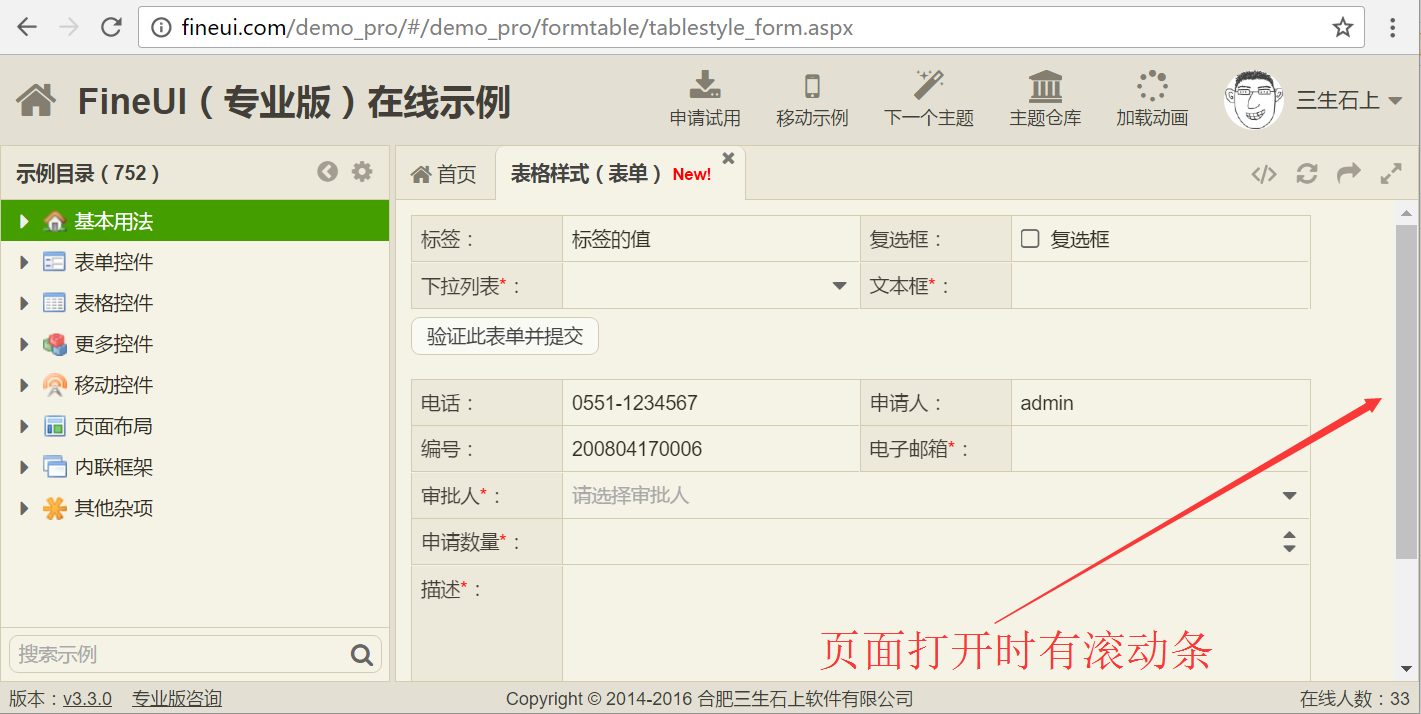Image resolution: width=1421 pixels, height=714 pixels.
Task: Open the 申请试用 download icon
Action: pos(705,85)
